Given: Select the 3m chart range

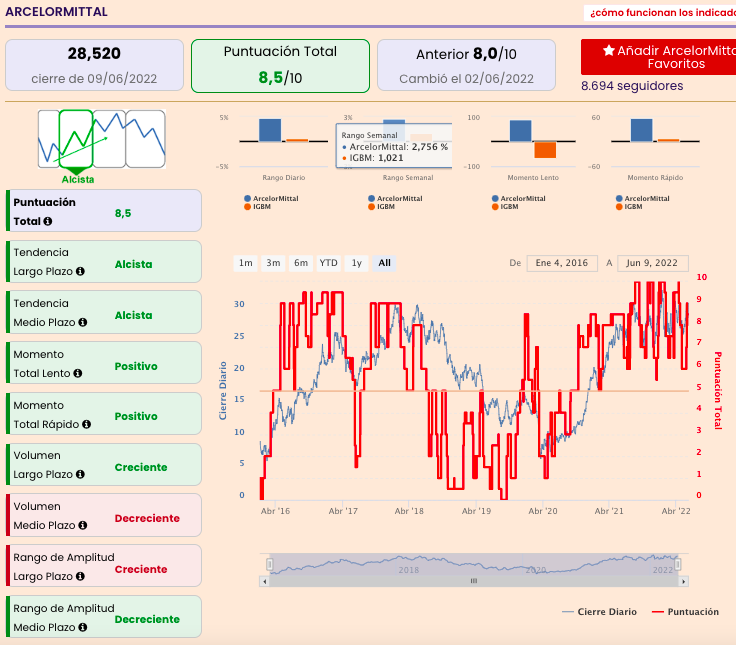Looking at the screenshot, I should (273, 263).
